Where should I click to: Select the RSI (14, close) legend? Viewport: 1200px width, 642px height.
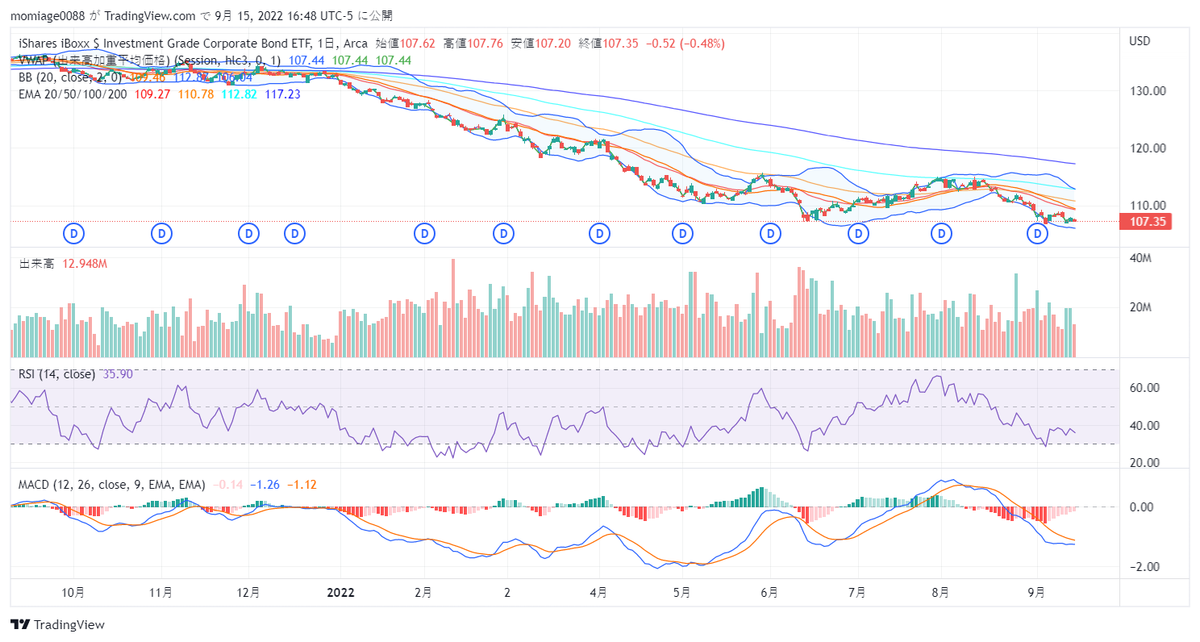[57, 374]
